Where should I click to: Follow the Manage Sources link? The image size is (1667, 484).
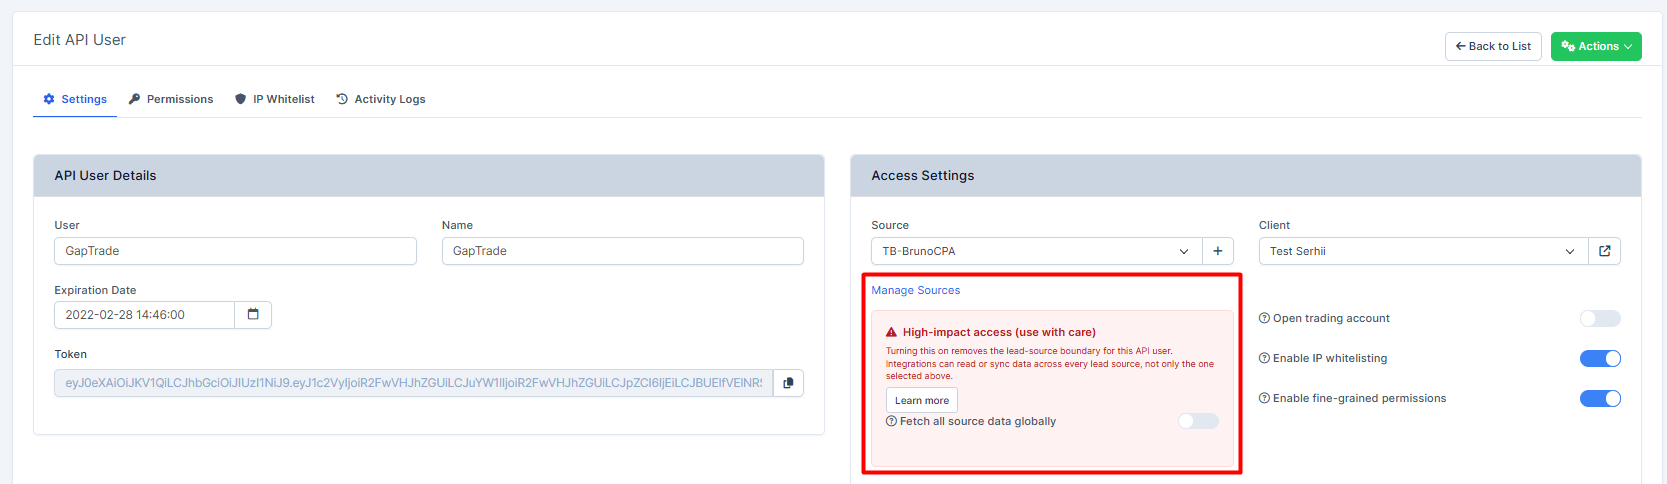point(915,290)
